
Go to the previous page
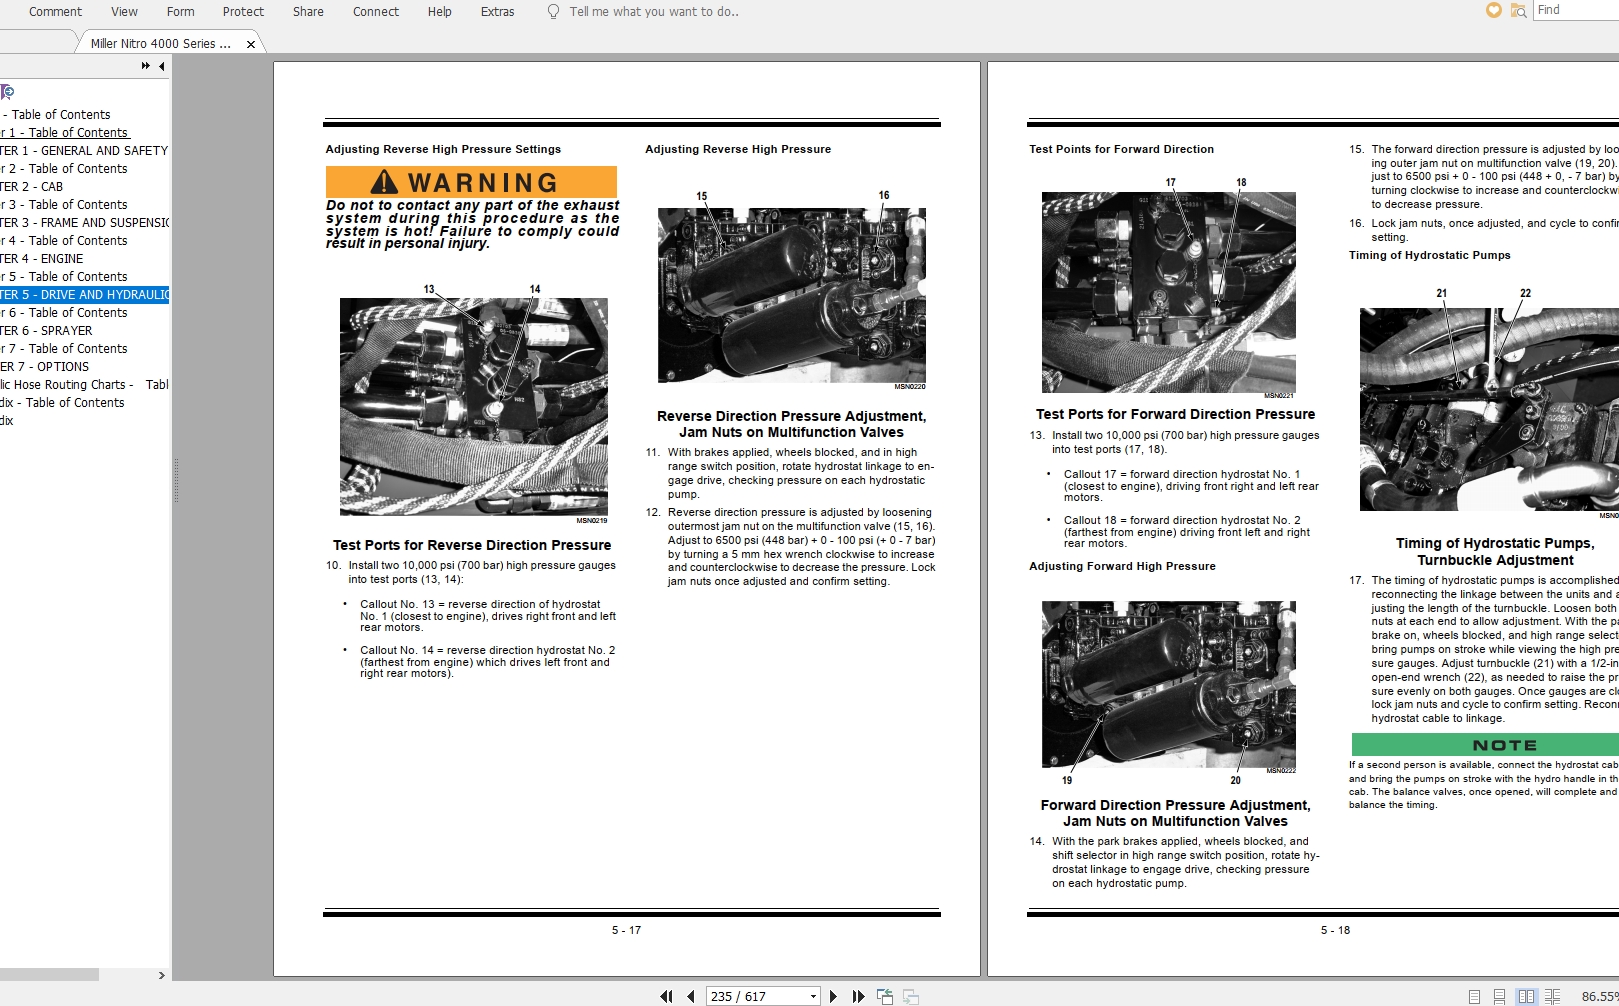690,996
